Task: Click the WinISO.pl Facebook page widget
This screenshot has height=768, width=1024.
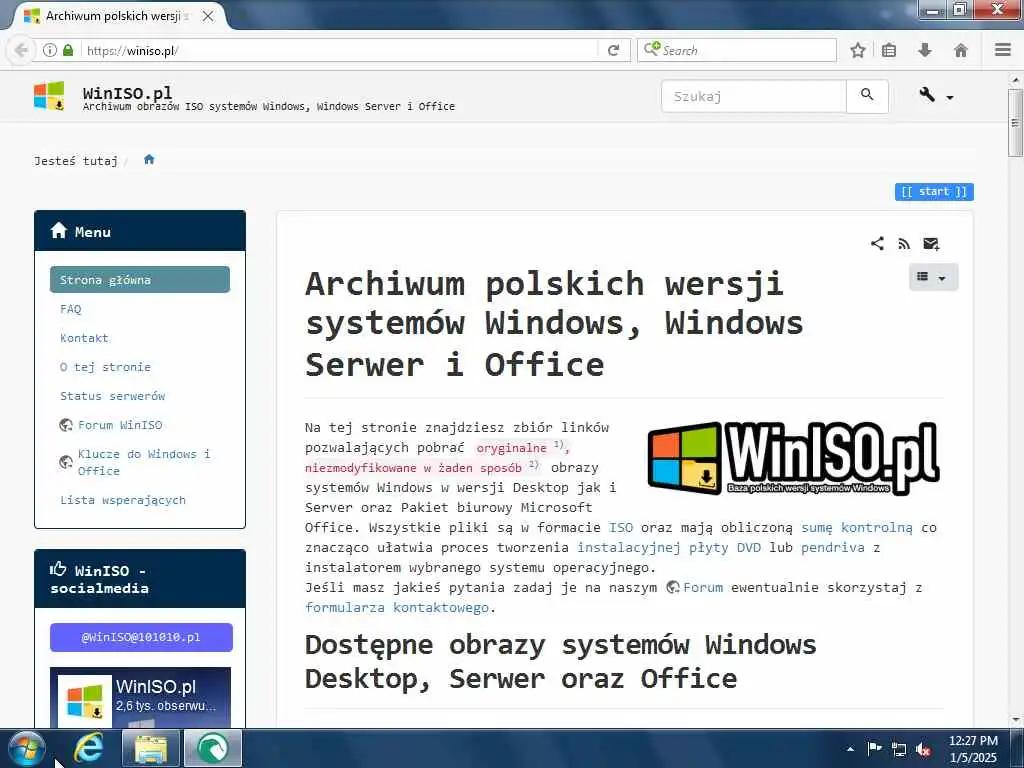Action: coord(140,697)
